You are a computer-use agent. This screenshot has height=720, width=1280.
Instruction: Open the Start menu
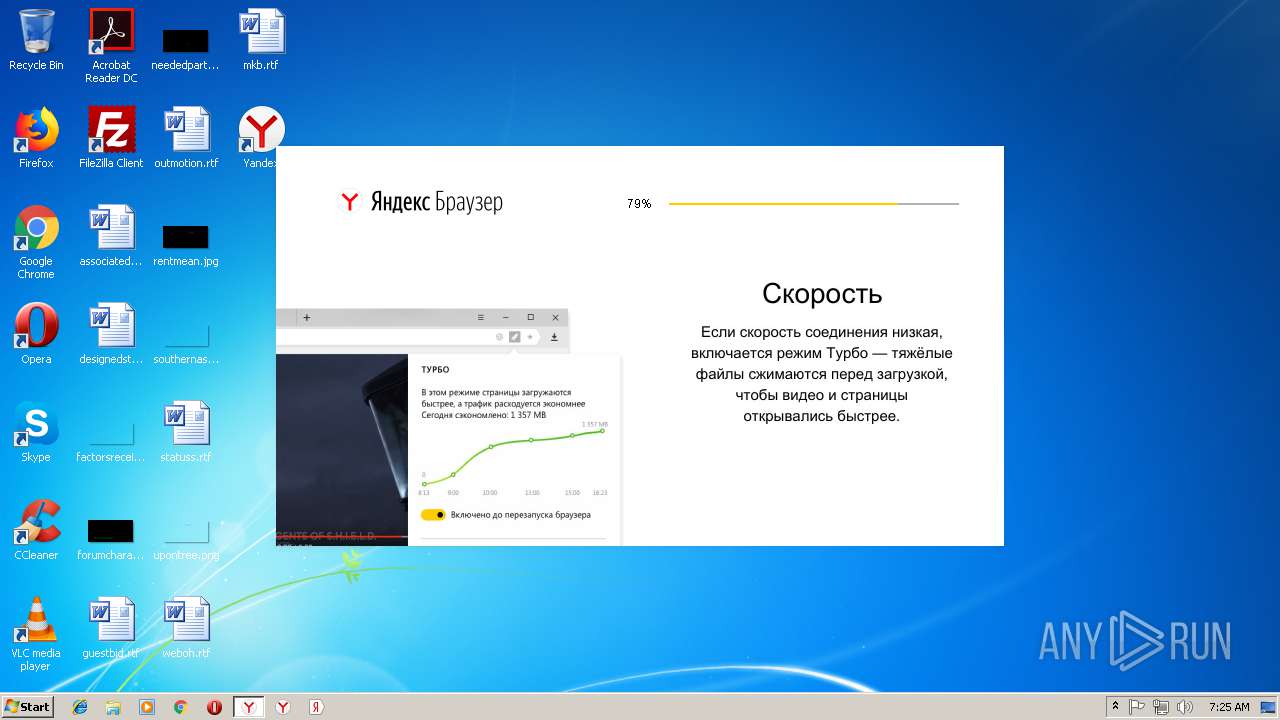[x=28, y=707]
